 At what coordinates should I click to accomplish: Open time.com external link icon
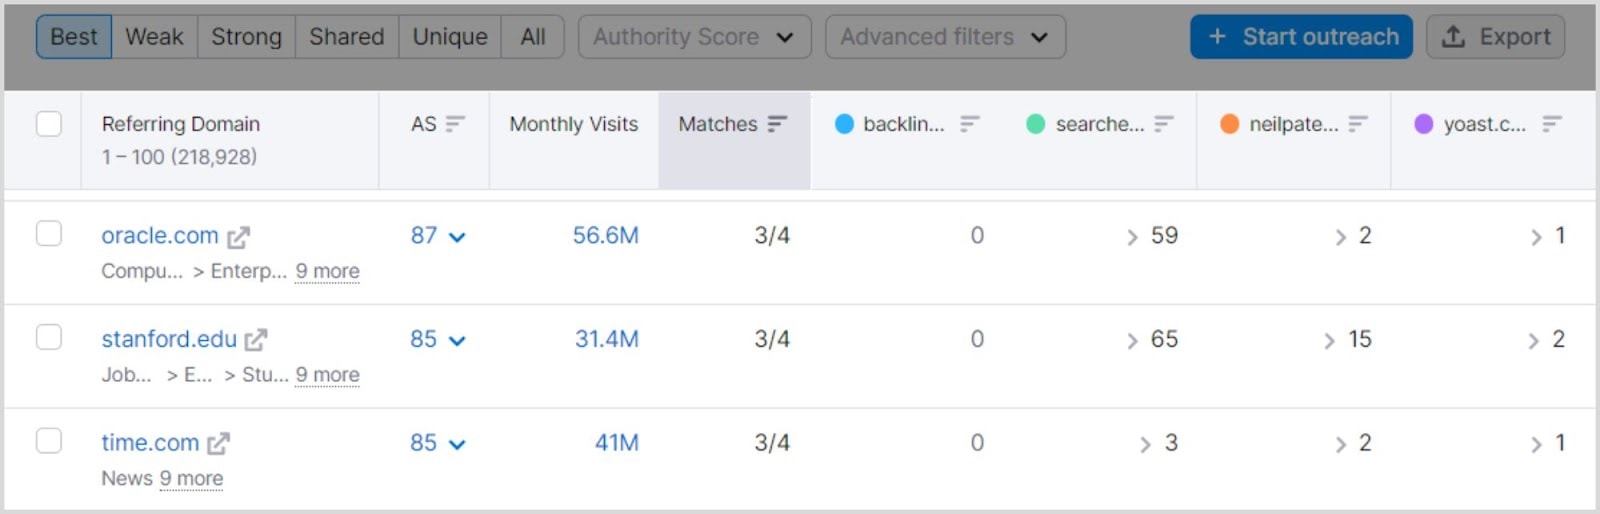click(x=218, y=443)
